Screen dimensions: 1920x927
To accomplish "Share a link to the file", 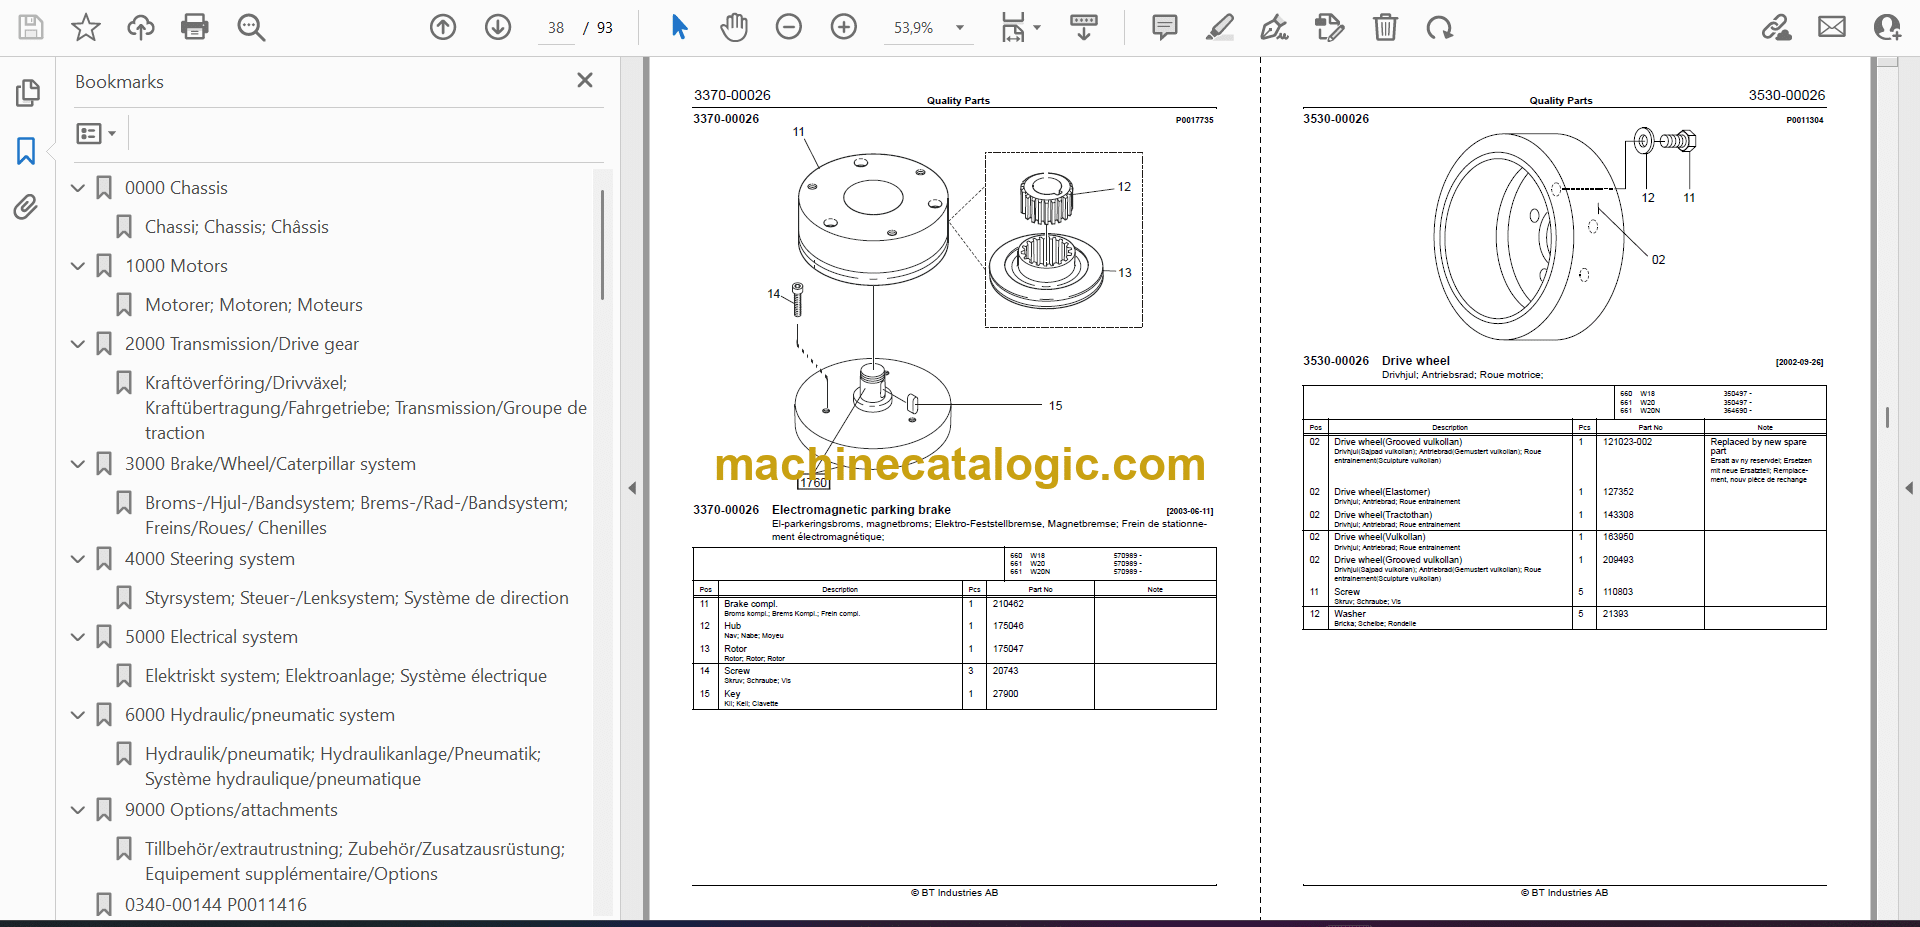I will [x=1777, y=27].
